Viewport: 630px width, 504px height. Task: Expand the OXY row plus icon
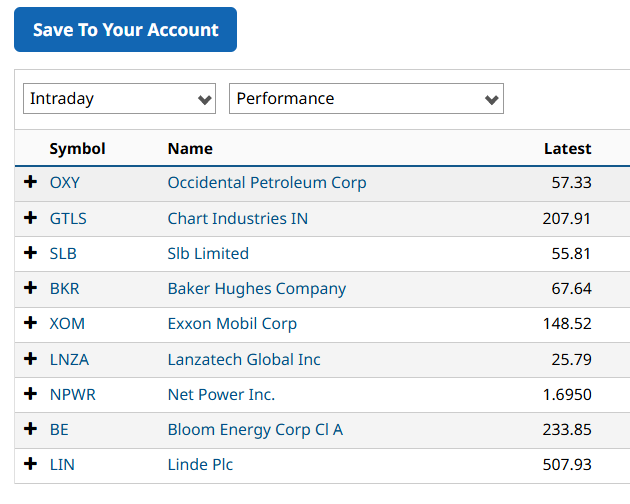pyautogui.click(x=30, y=183)
